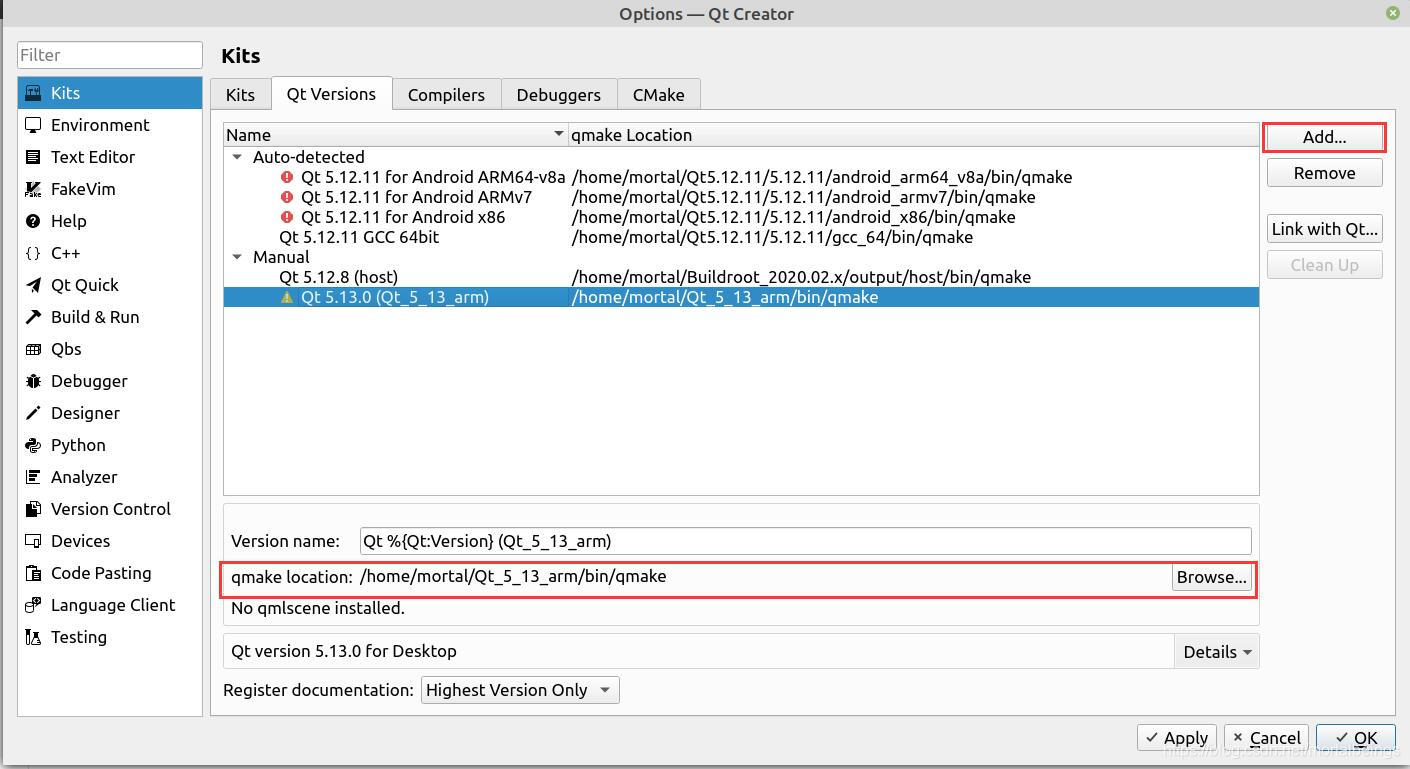Open the C++ braces icon
Image resolution: width=1410 pixels, height=769 pixels.
[33, 253]
